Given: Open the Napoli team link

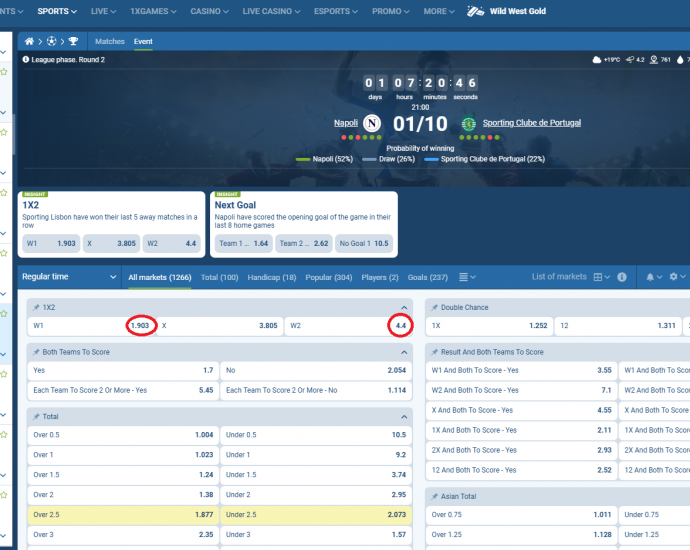Looking at the screenshot, I should pyautogui.click(x=345, y=123).
